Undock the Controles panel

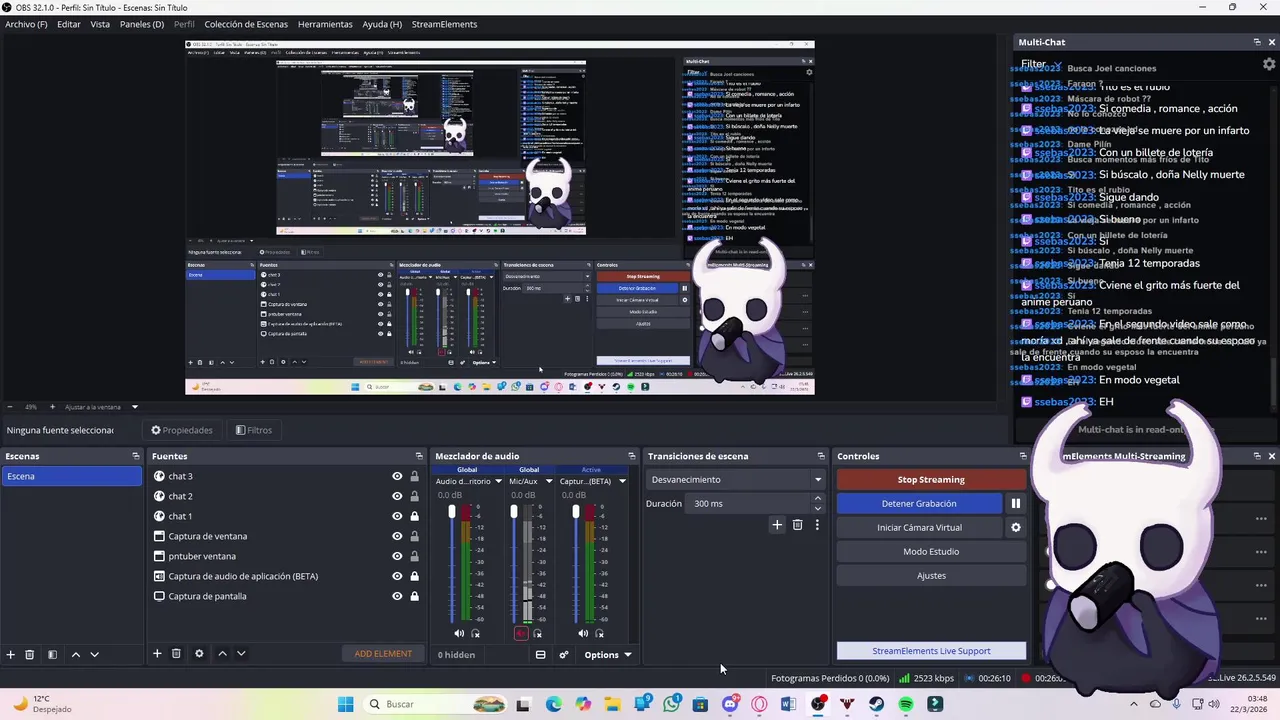(1022, 456)
